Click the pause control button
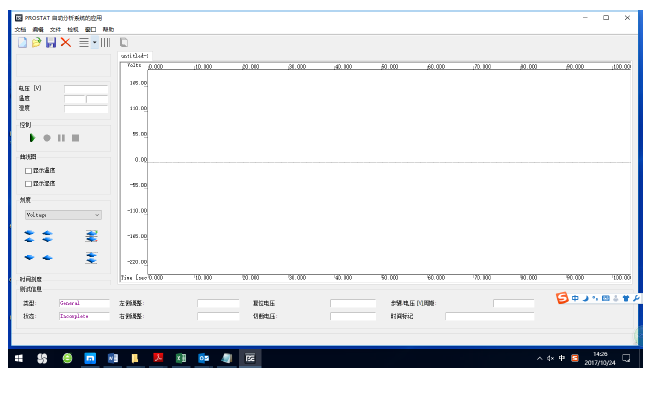The width and height of the screenshot is (663, 394). 61,138
